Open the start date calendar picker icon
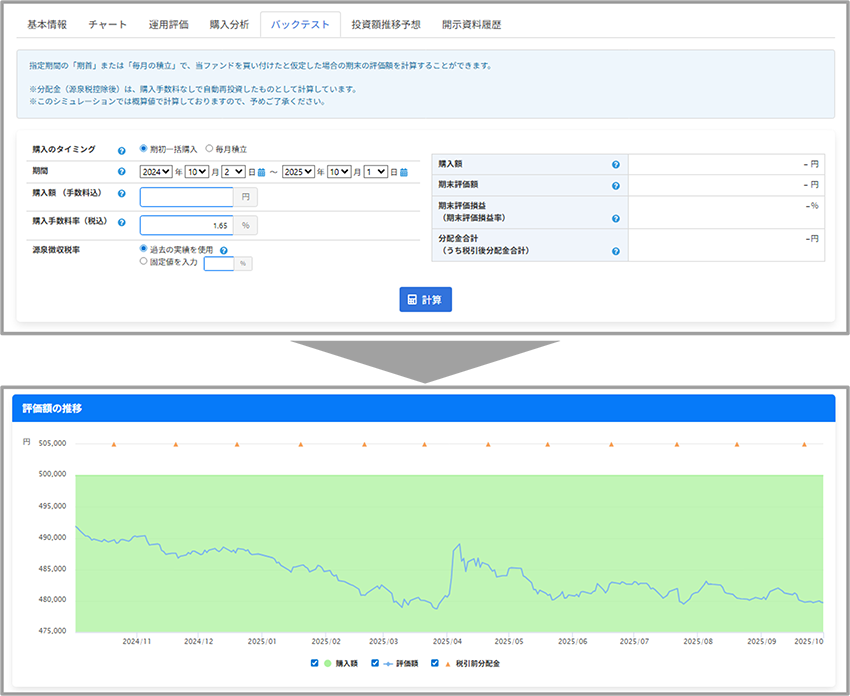The width and height of the screenshot is (850, 696). click(262, 172)
